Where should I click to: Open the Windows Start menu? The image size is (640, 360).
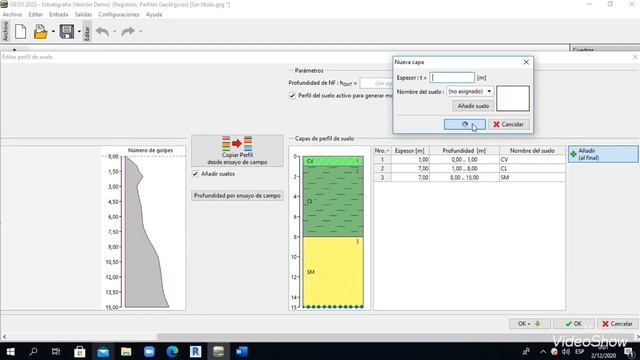click(x=11, y=351)
